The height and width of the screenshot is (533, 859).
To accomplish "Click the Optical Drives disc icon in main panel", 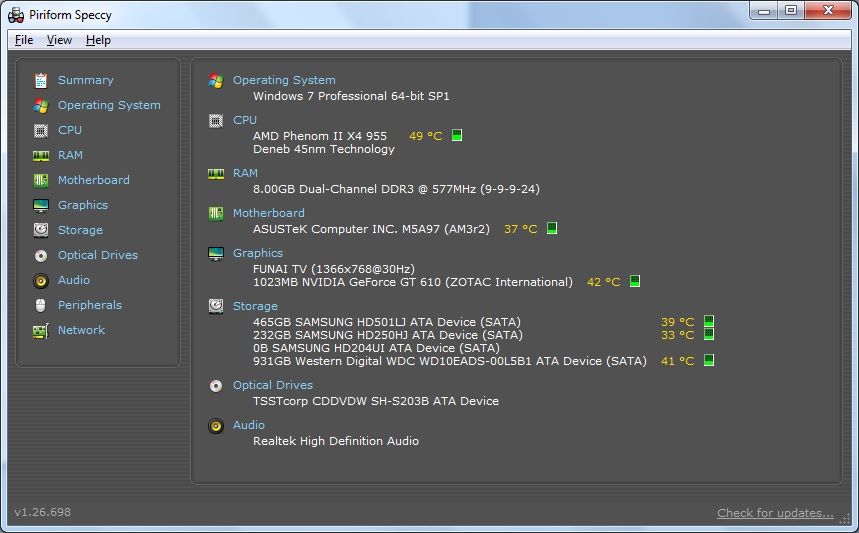I will (216, 386).
